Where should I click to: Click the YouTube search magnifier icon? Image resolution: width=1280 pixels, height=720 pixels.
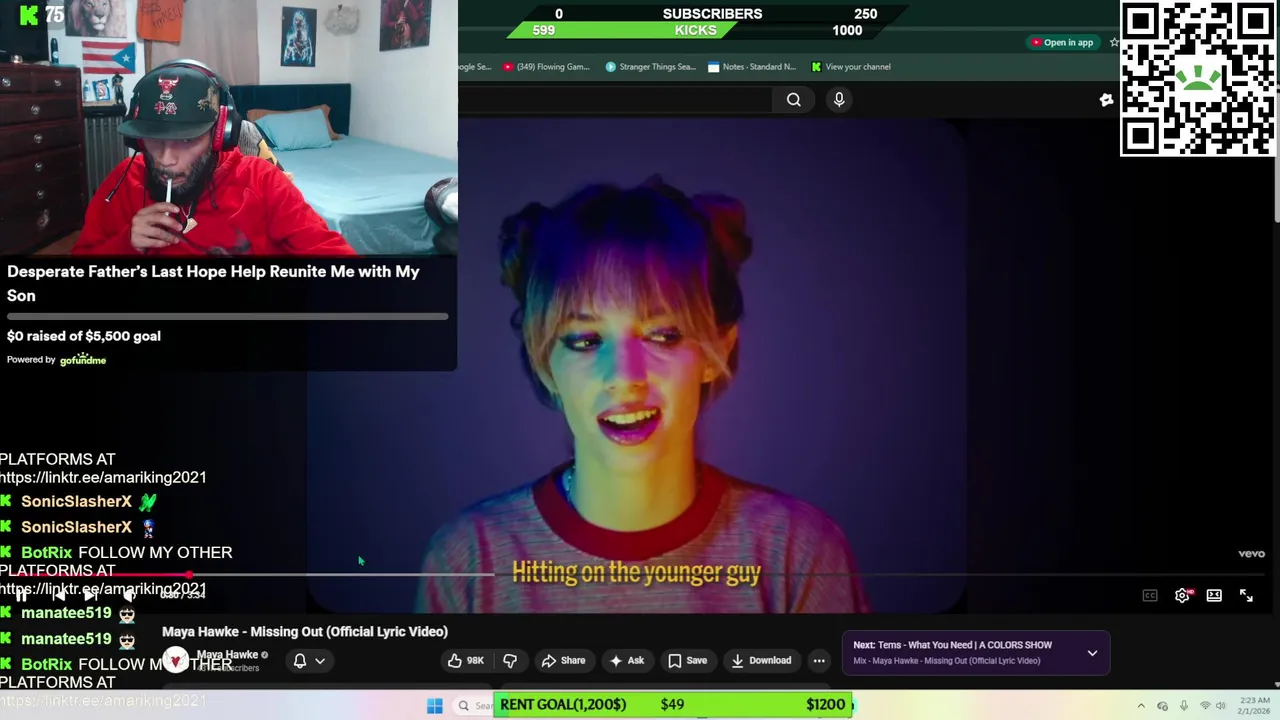(x=793, y=99)
